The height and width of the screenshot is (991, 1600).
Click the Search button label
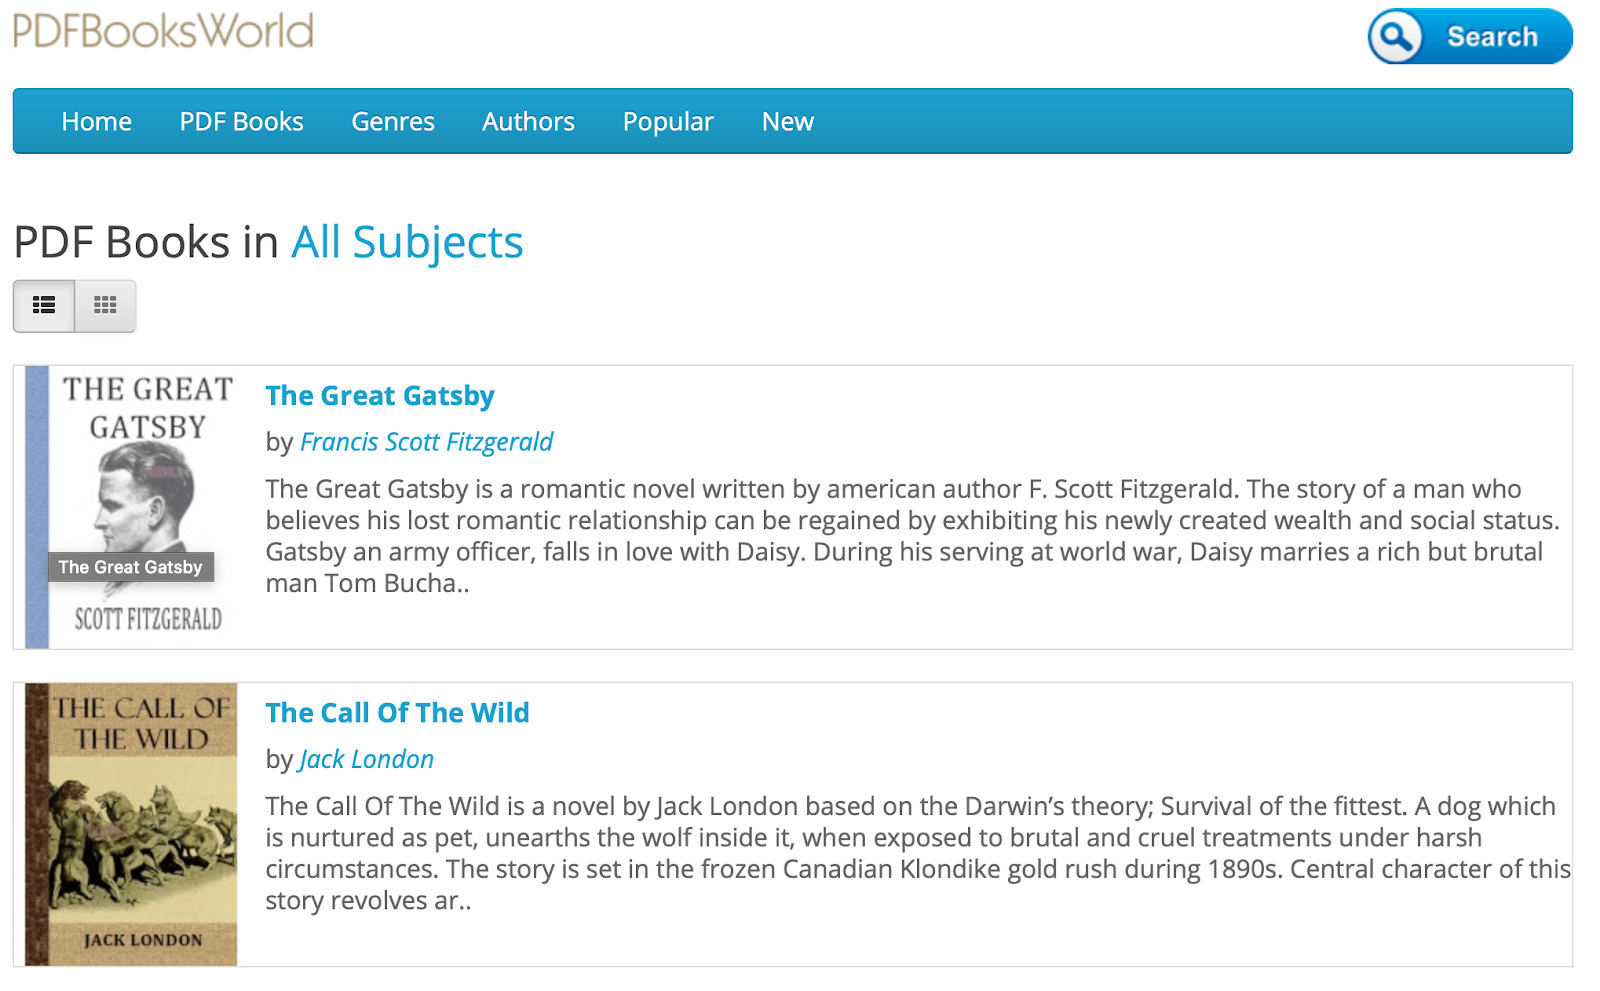click(x=1492, y=37)
